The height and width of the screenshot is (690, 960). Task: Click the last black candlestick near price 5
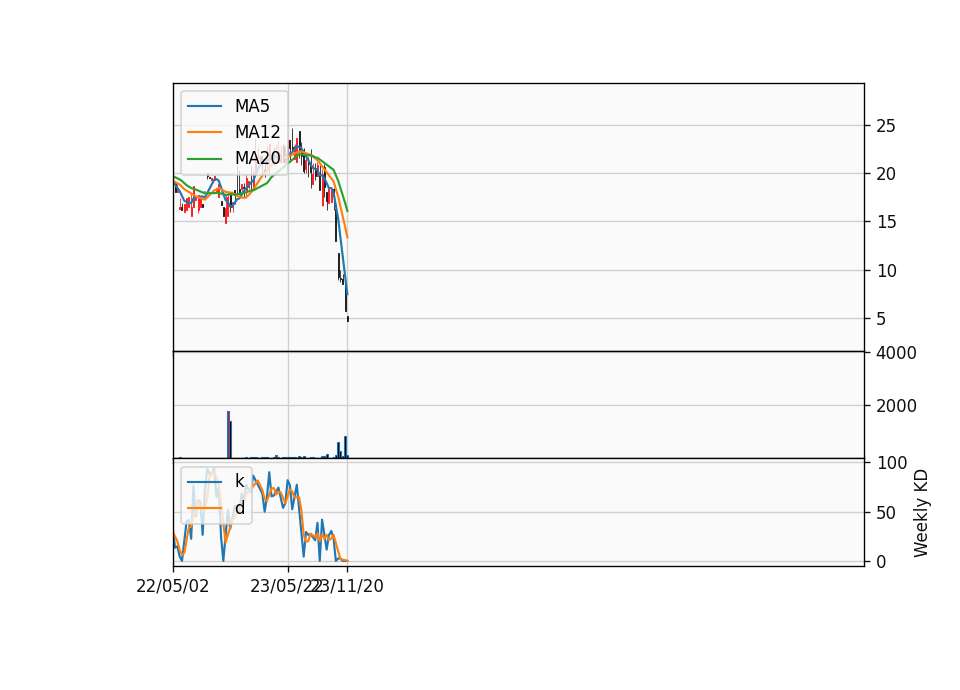pyautogui.click(x=348, y=319)
